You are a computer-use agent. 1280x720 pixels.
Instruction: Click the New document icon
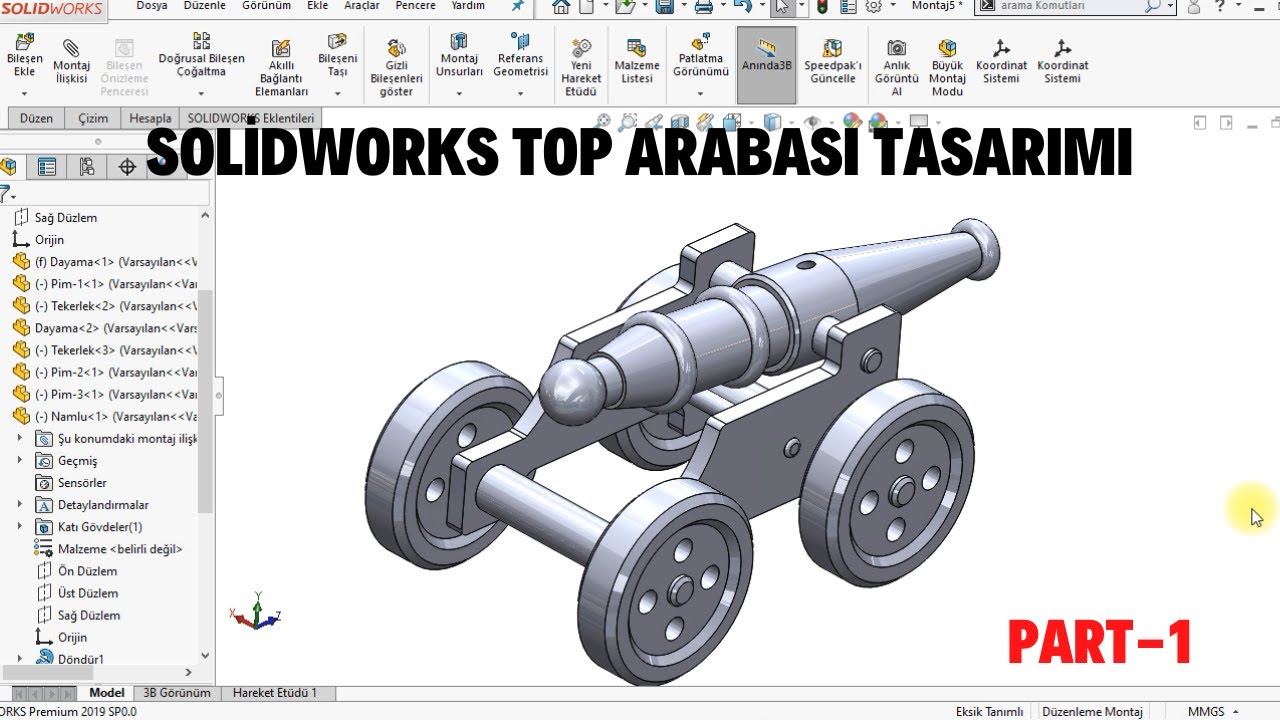point(586,7)
